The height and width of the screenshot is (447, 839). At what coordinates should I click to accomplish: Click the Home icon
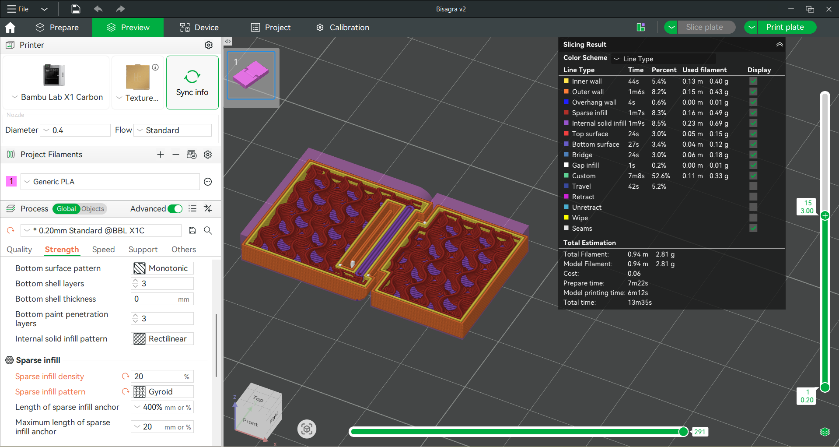(10, 27)
